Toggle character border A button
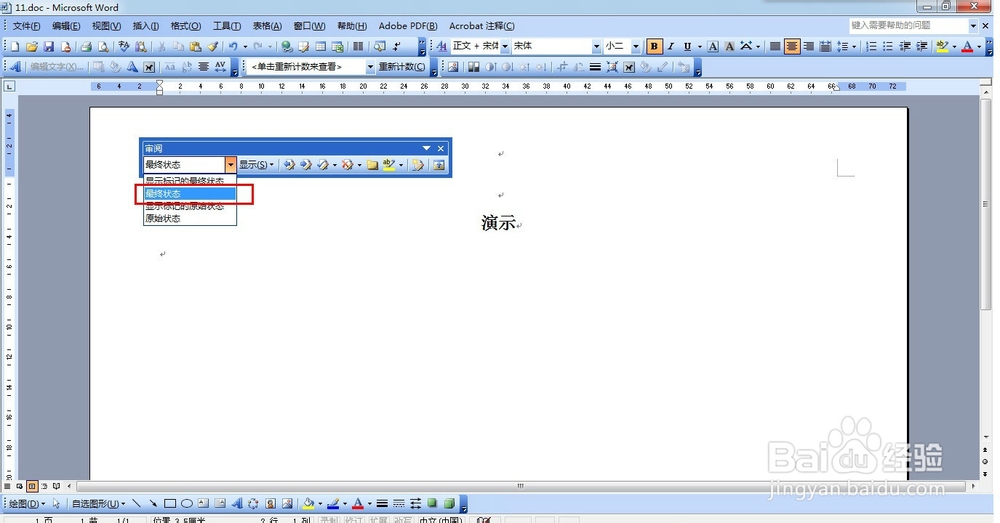1000x523 pixels. pyautogui.click(x=713, y=47)
